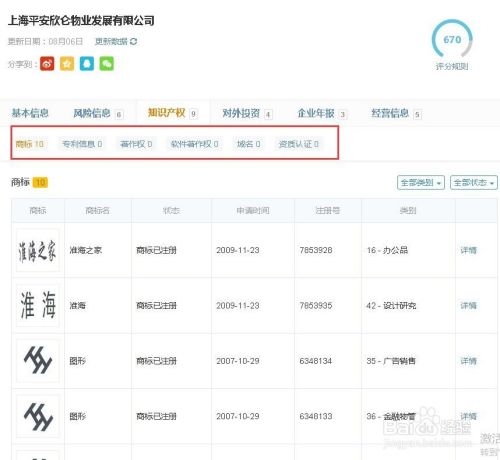
Task: Select the 著作权 0 sub-tab
Action: pos(136,144)
